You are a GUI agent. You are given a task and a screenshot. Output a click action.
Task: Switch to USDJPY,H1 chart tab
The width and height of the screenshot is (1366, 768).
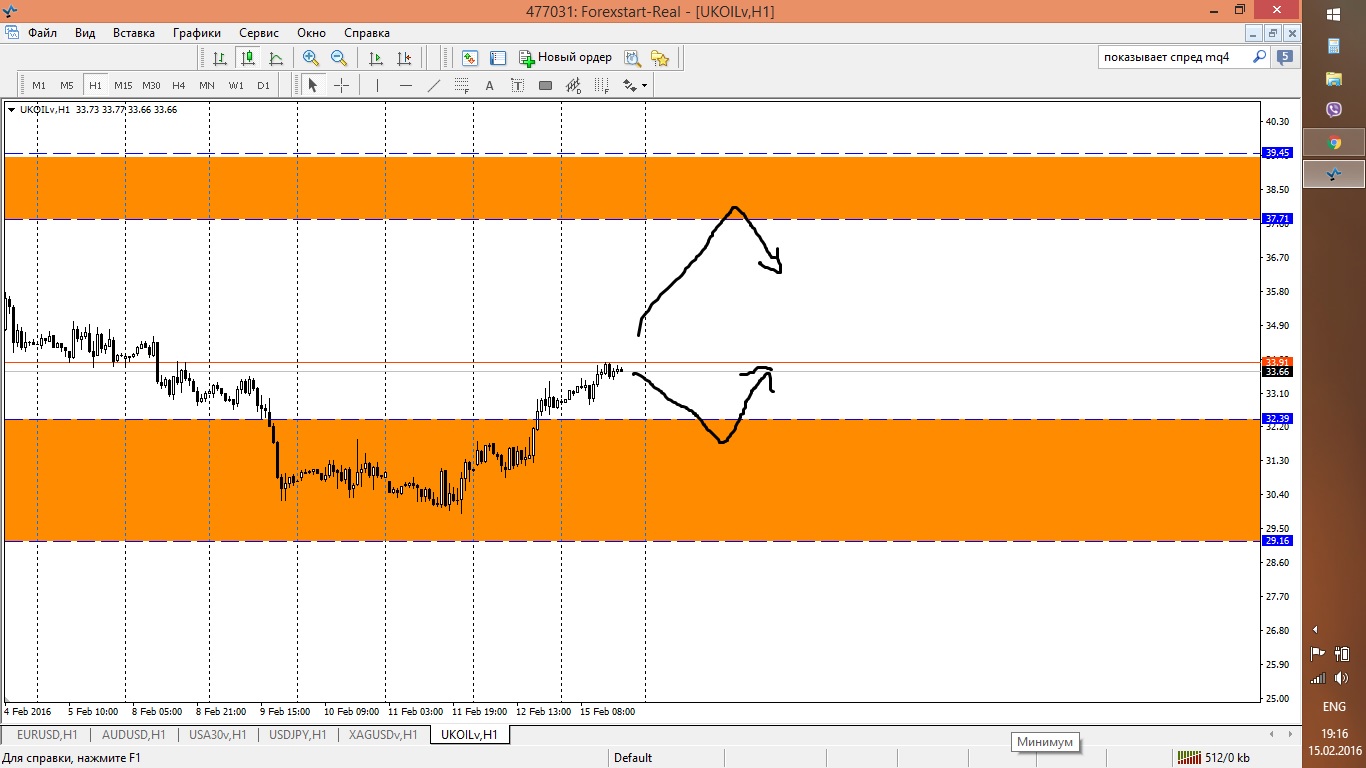pos(298,735)
